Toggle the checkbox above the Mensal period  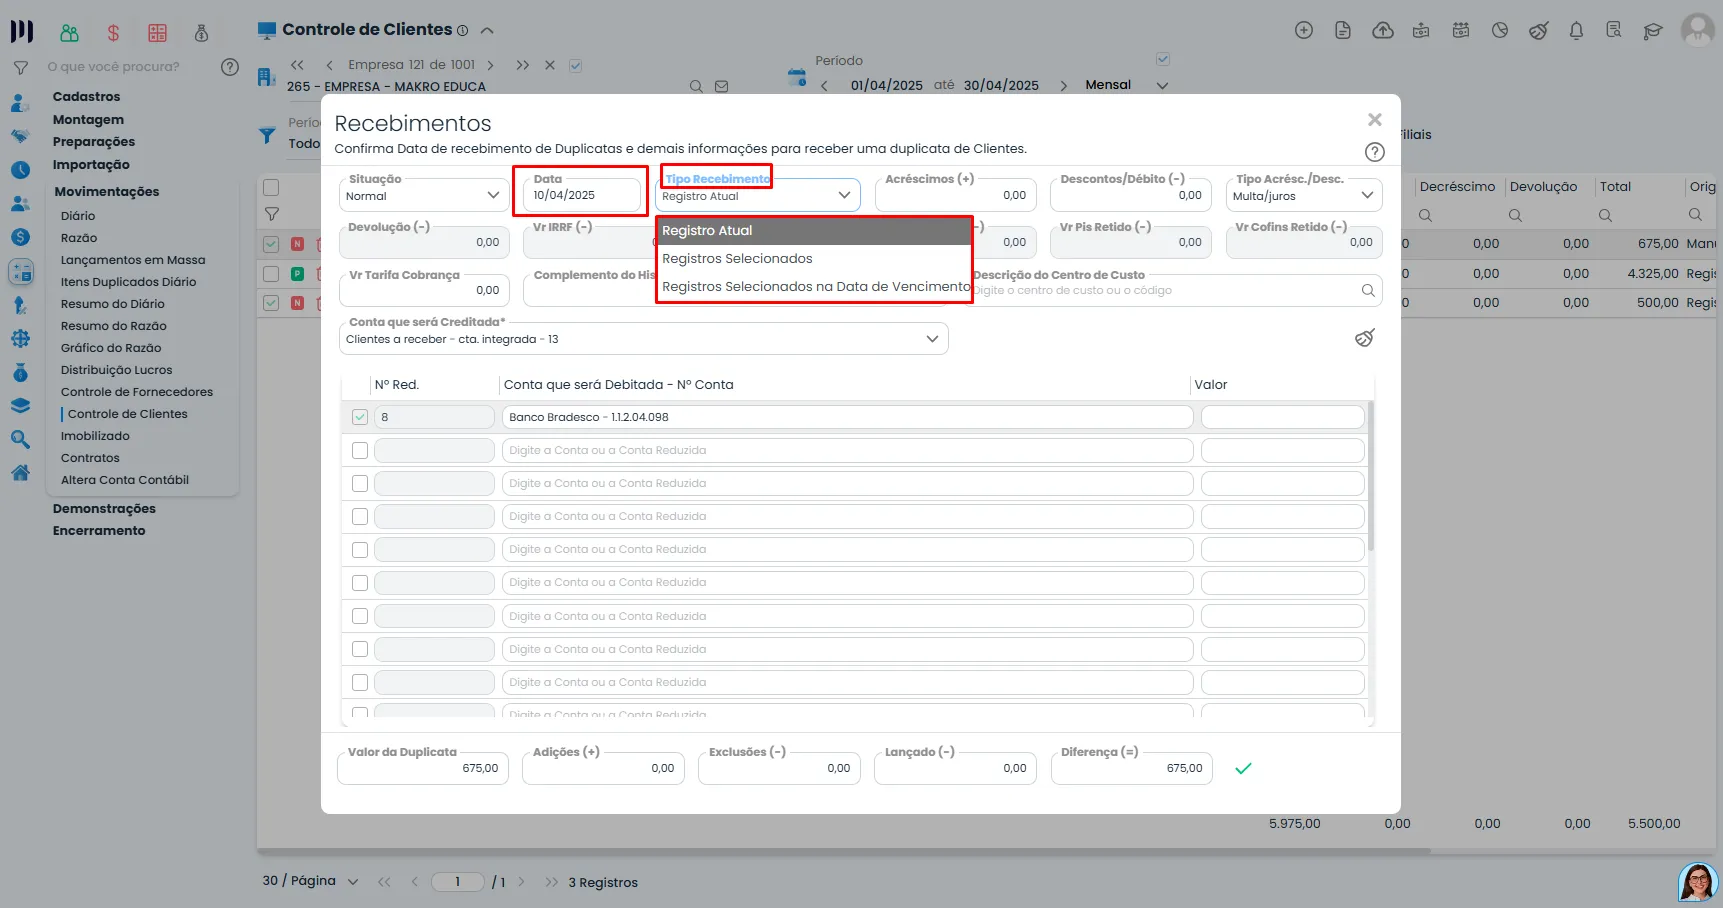point(1163,59)
